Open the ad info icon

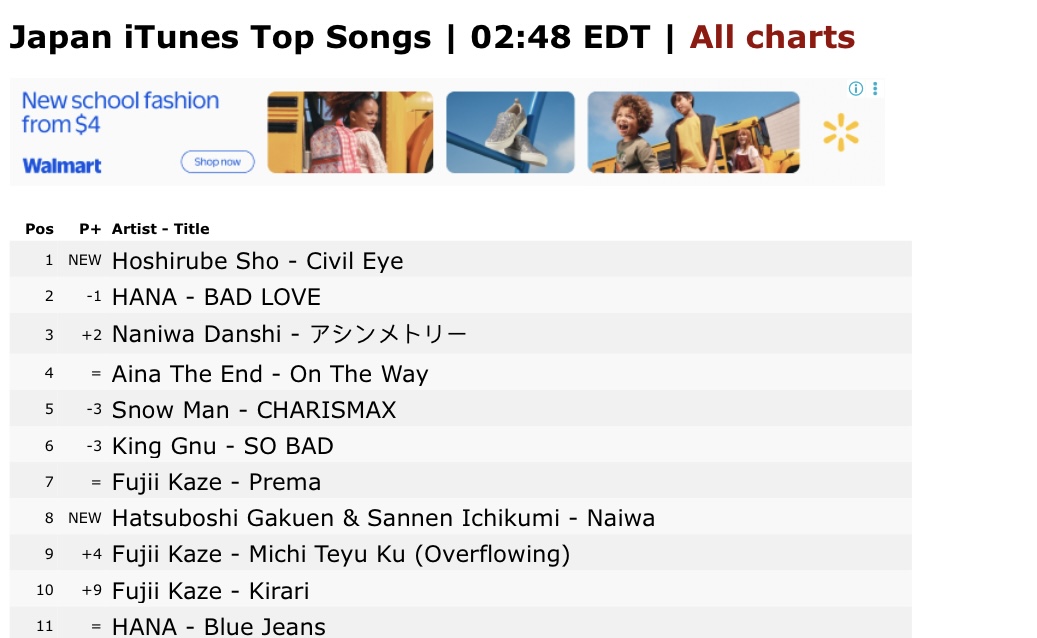pos(855,89)
